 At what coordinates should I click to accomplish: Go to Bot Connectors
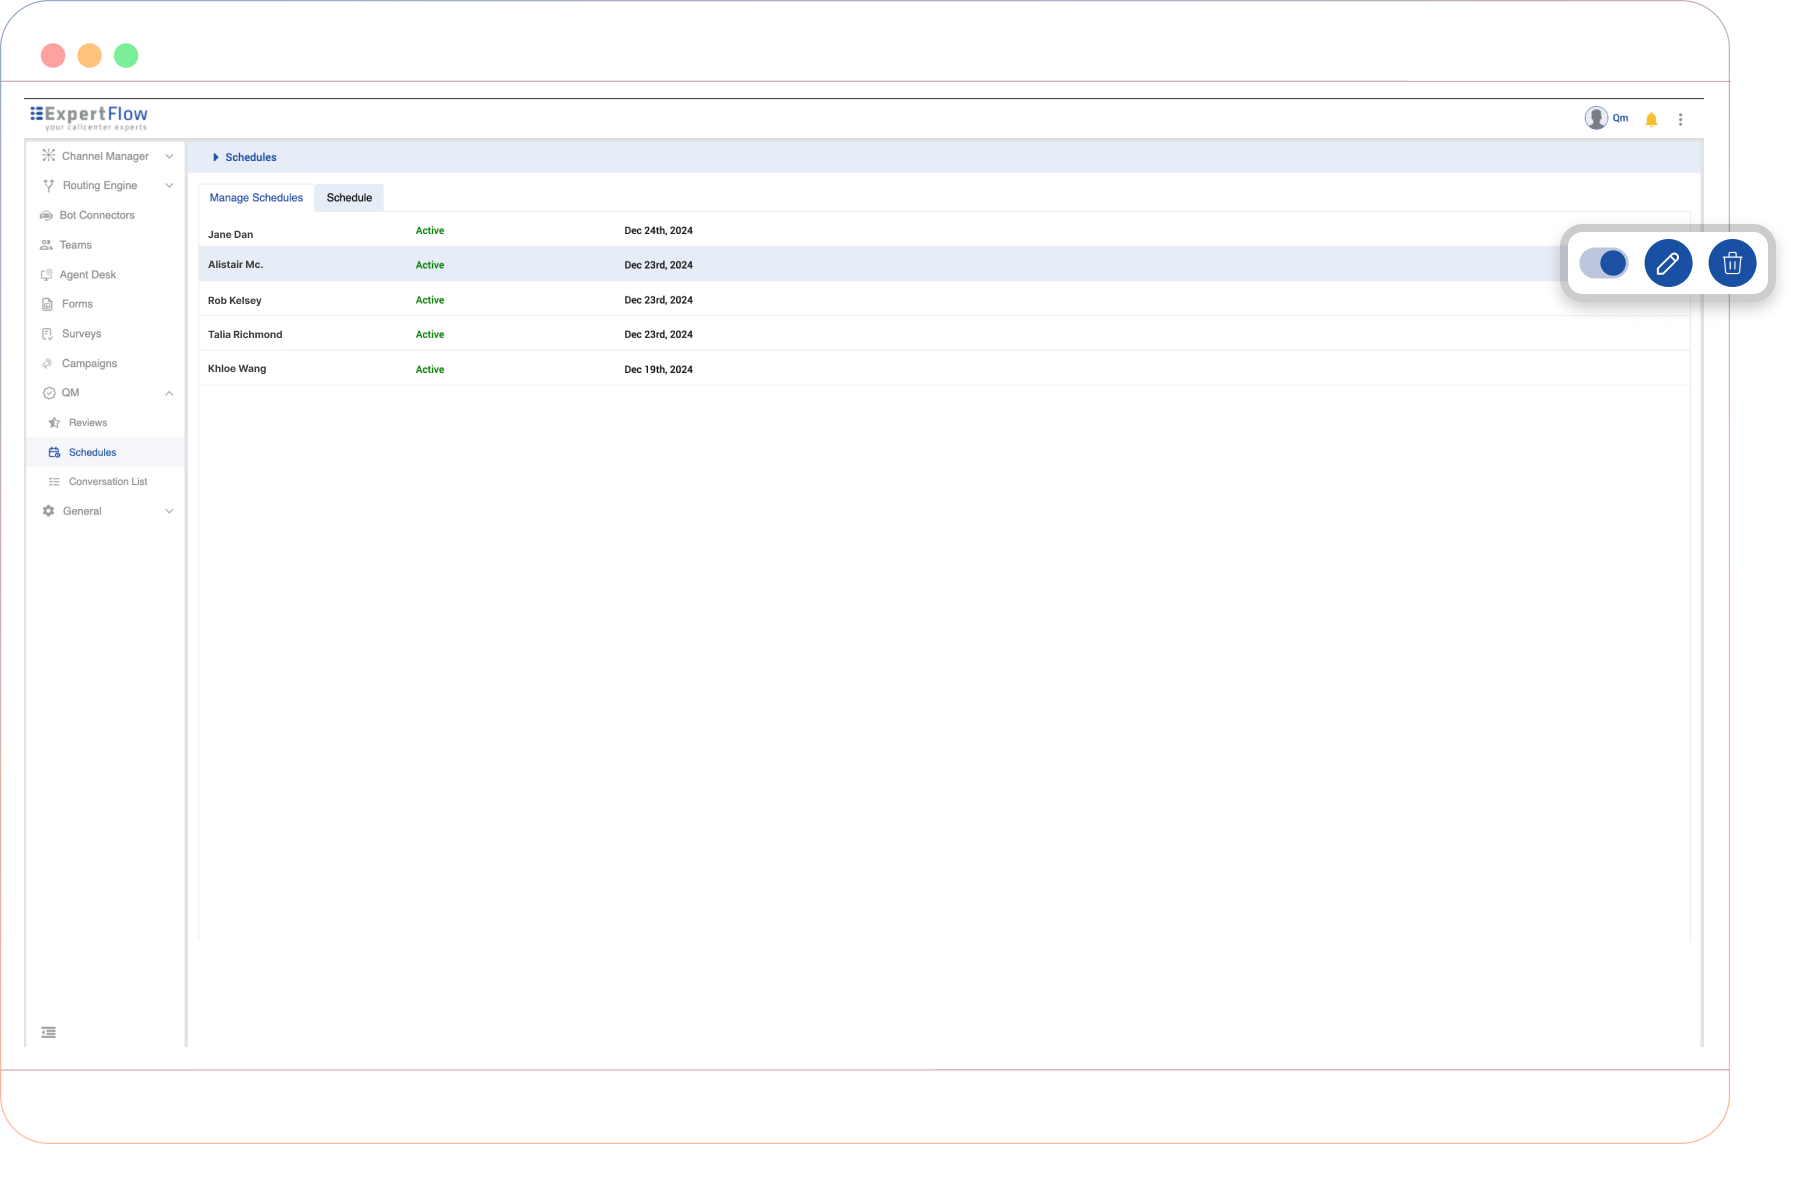click(x=96, y=216)
